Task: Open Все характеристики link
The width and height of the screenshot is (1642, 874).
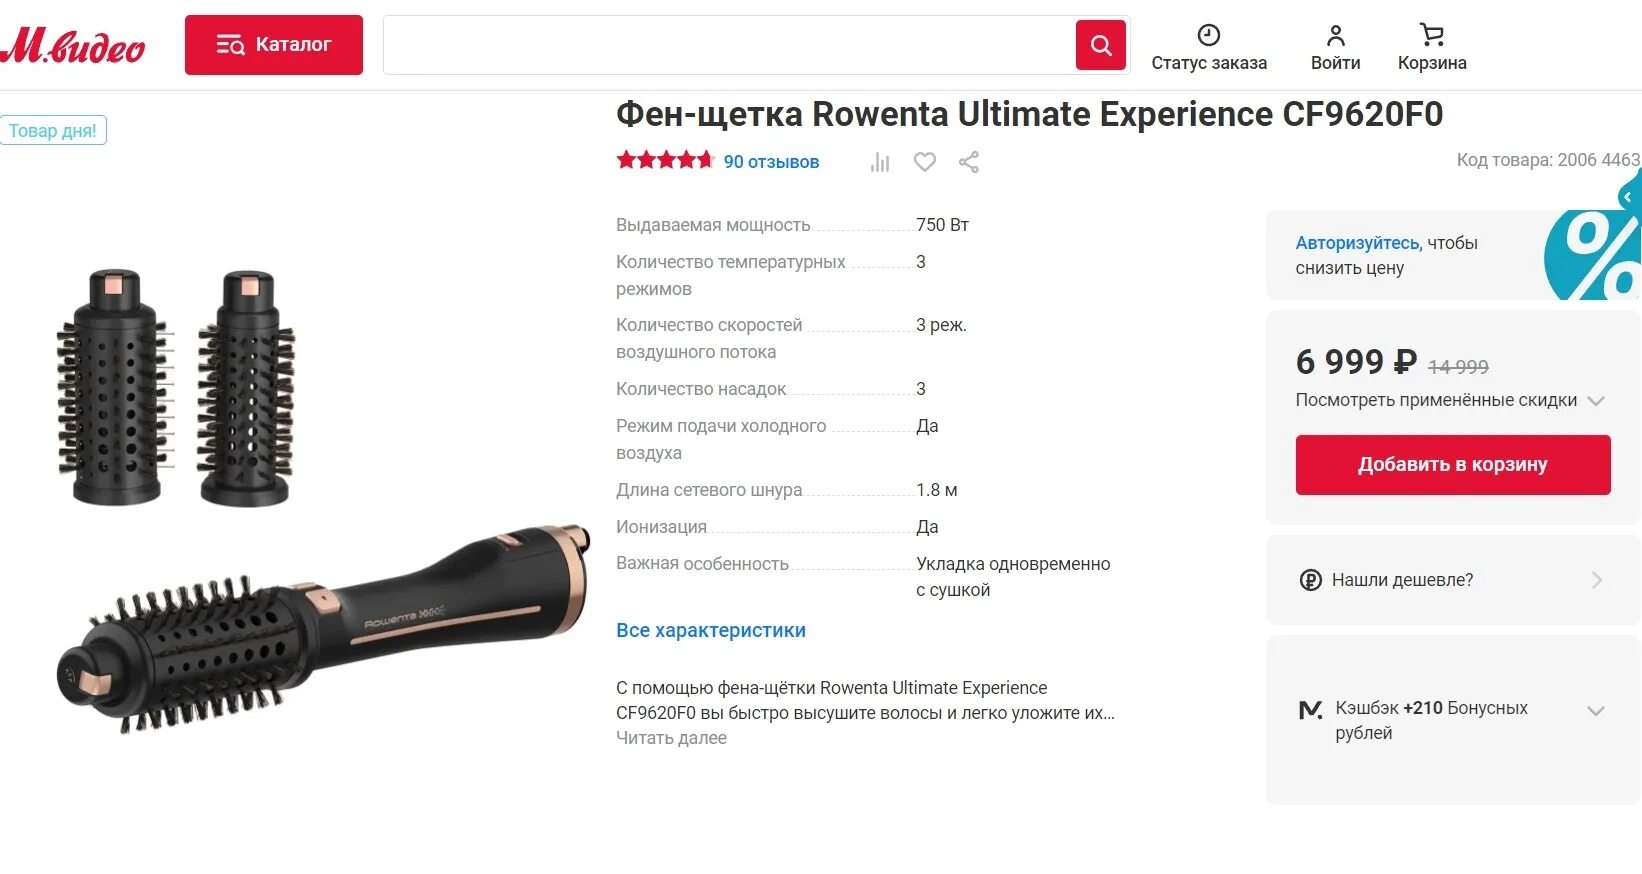Action: [x=711, y=631]
